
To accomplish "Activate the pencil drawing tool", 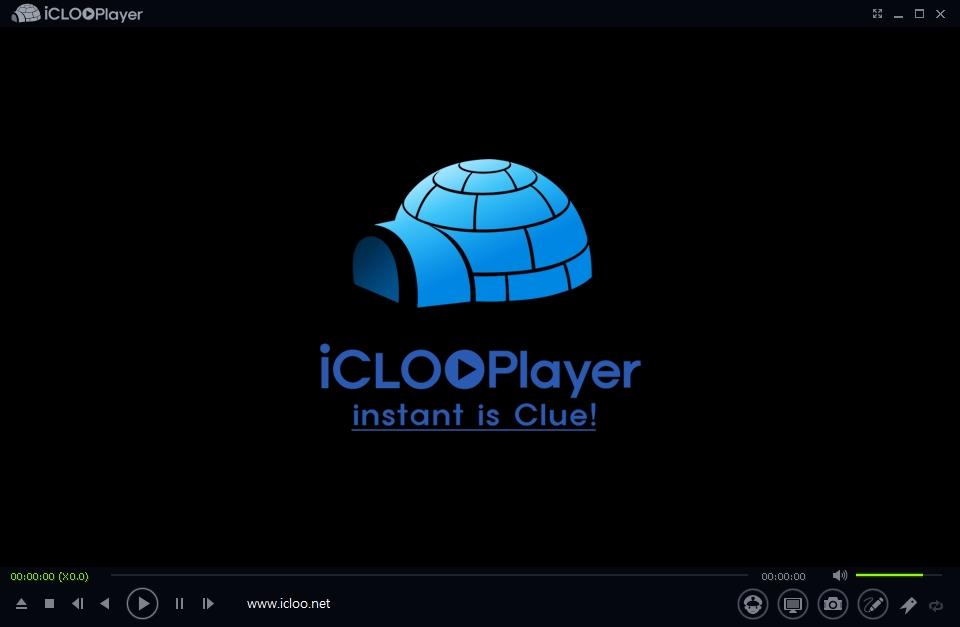I will click(x=873, y=604).
